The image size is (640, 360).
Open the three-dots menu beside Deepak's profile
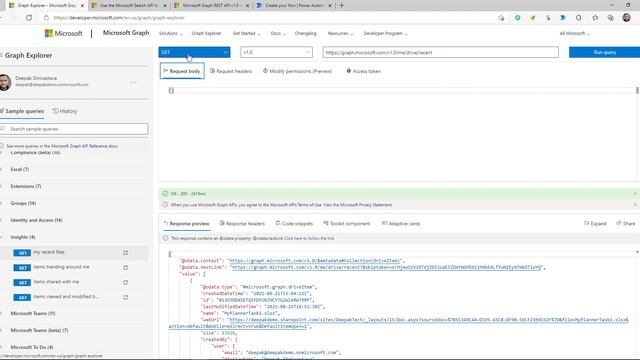pos(133,82)
